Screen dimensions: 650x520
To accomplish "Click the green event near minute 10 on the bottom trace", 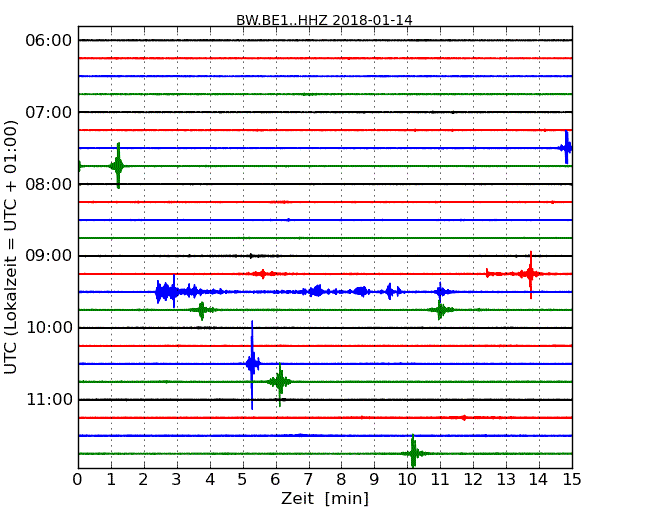I will [413, 453].
